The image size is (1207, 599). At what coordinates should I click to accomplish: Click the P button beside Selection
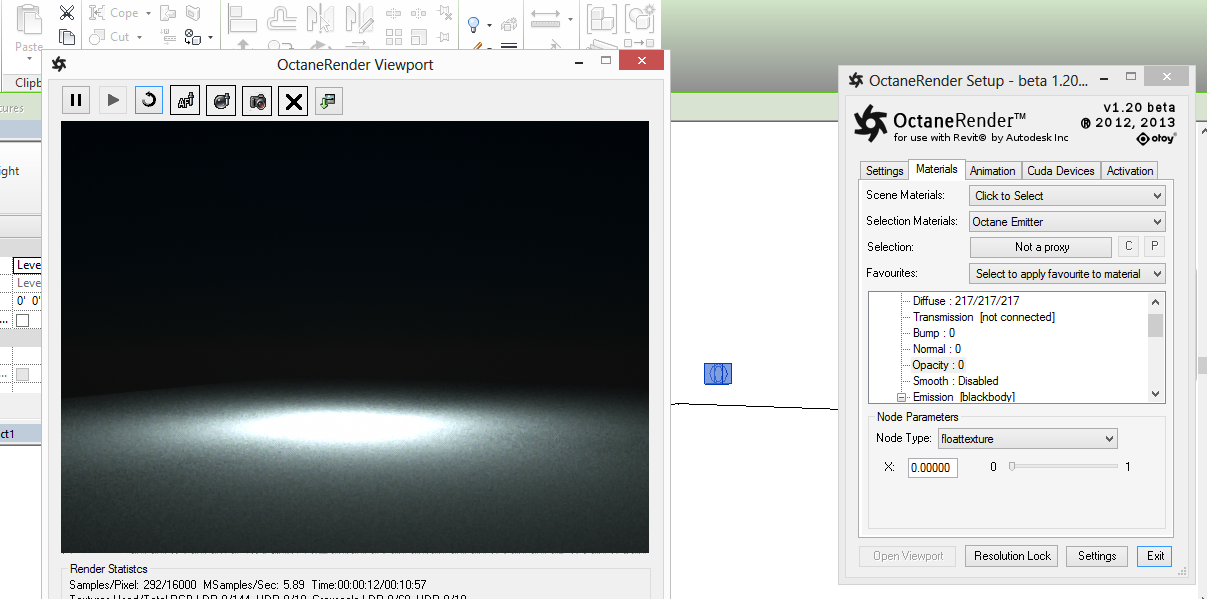coord(1154,247)
